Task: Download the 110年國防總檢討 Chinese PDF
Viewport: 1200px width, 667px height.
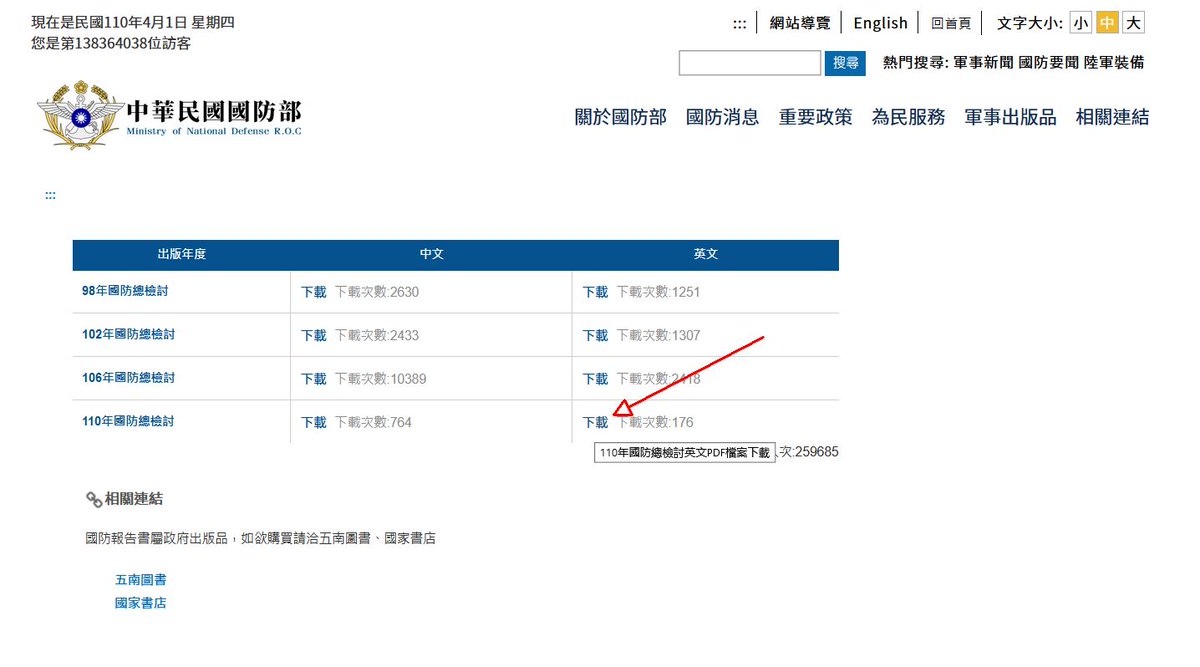Action: click(312, 422)
